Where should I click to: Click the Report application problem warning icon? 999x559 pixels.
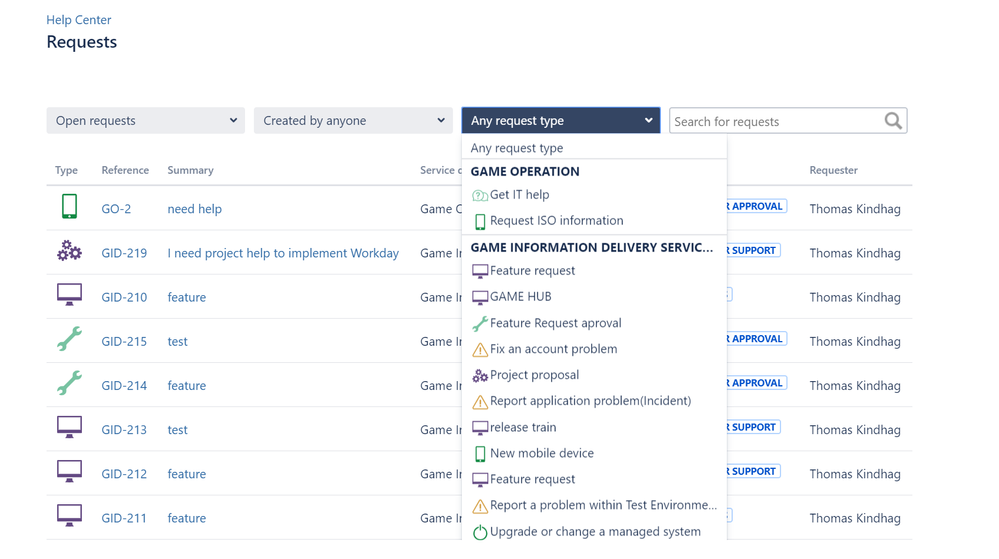[x=480, y=402]
